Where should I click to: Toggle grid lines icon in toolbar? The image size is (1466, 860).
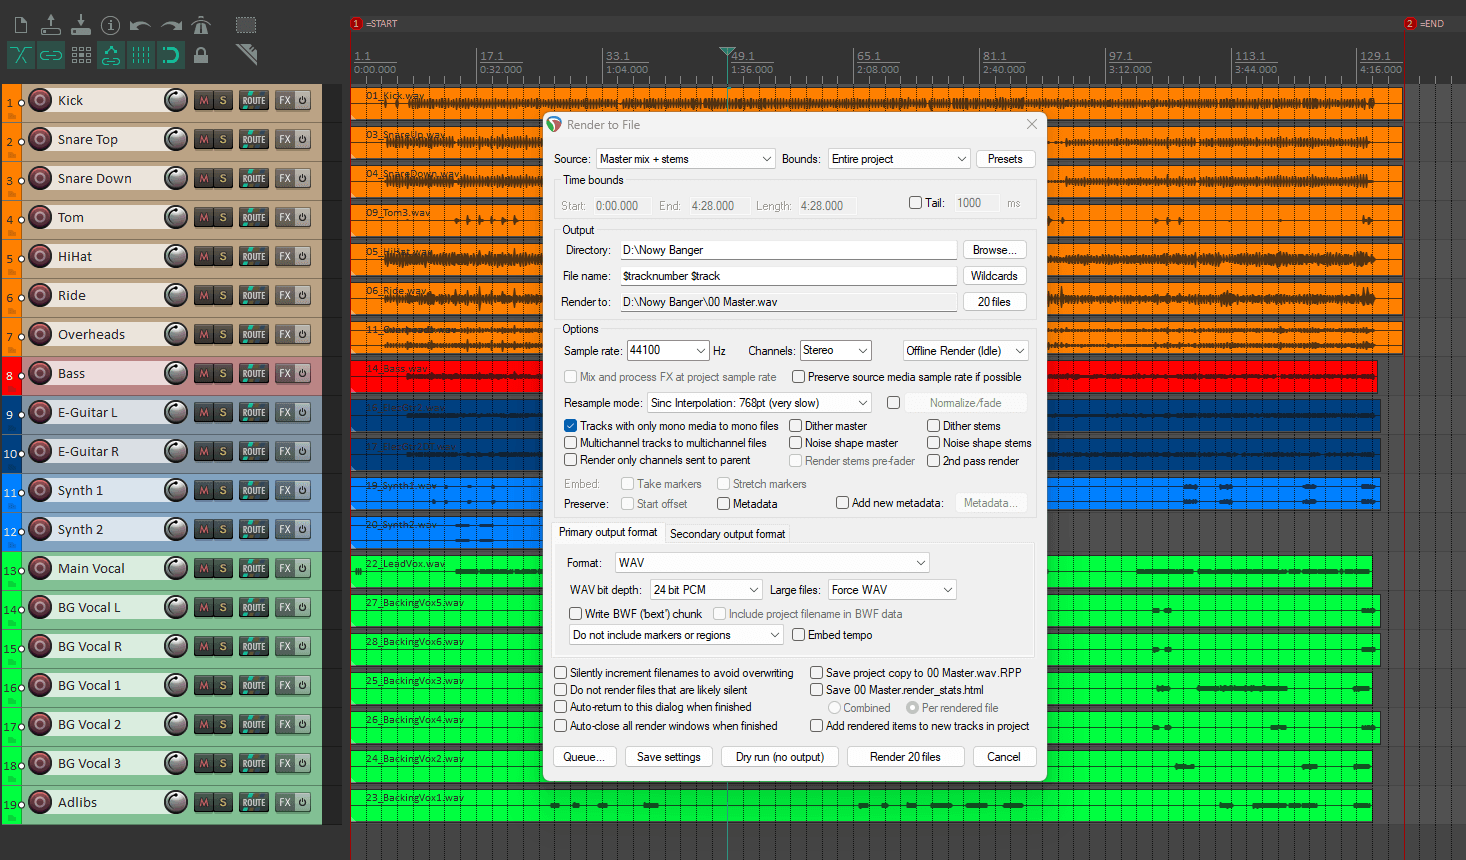tap(141, 55)
